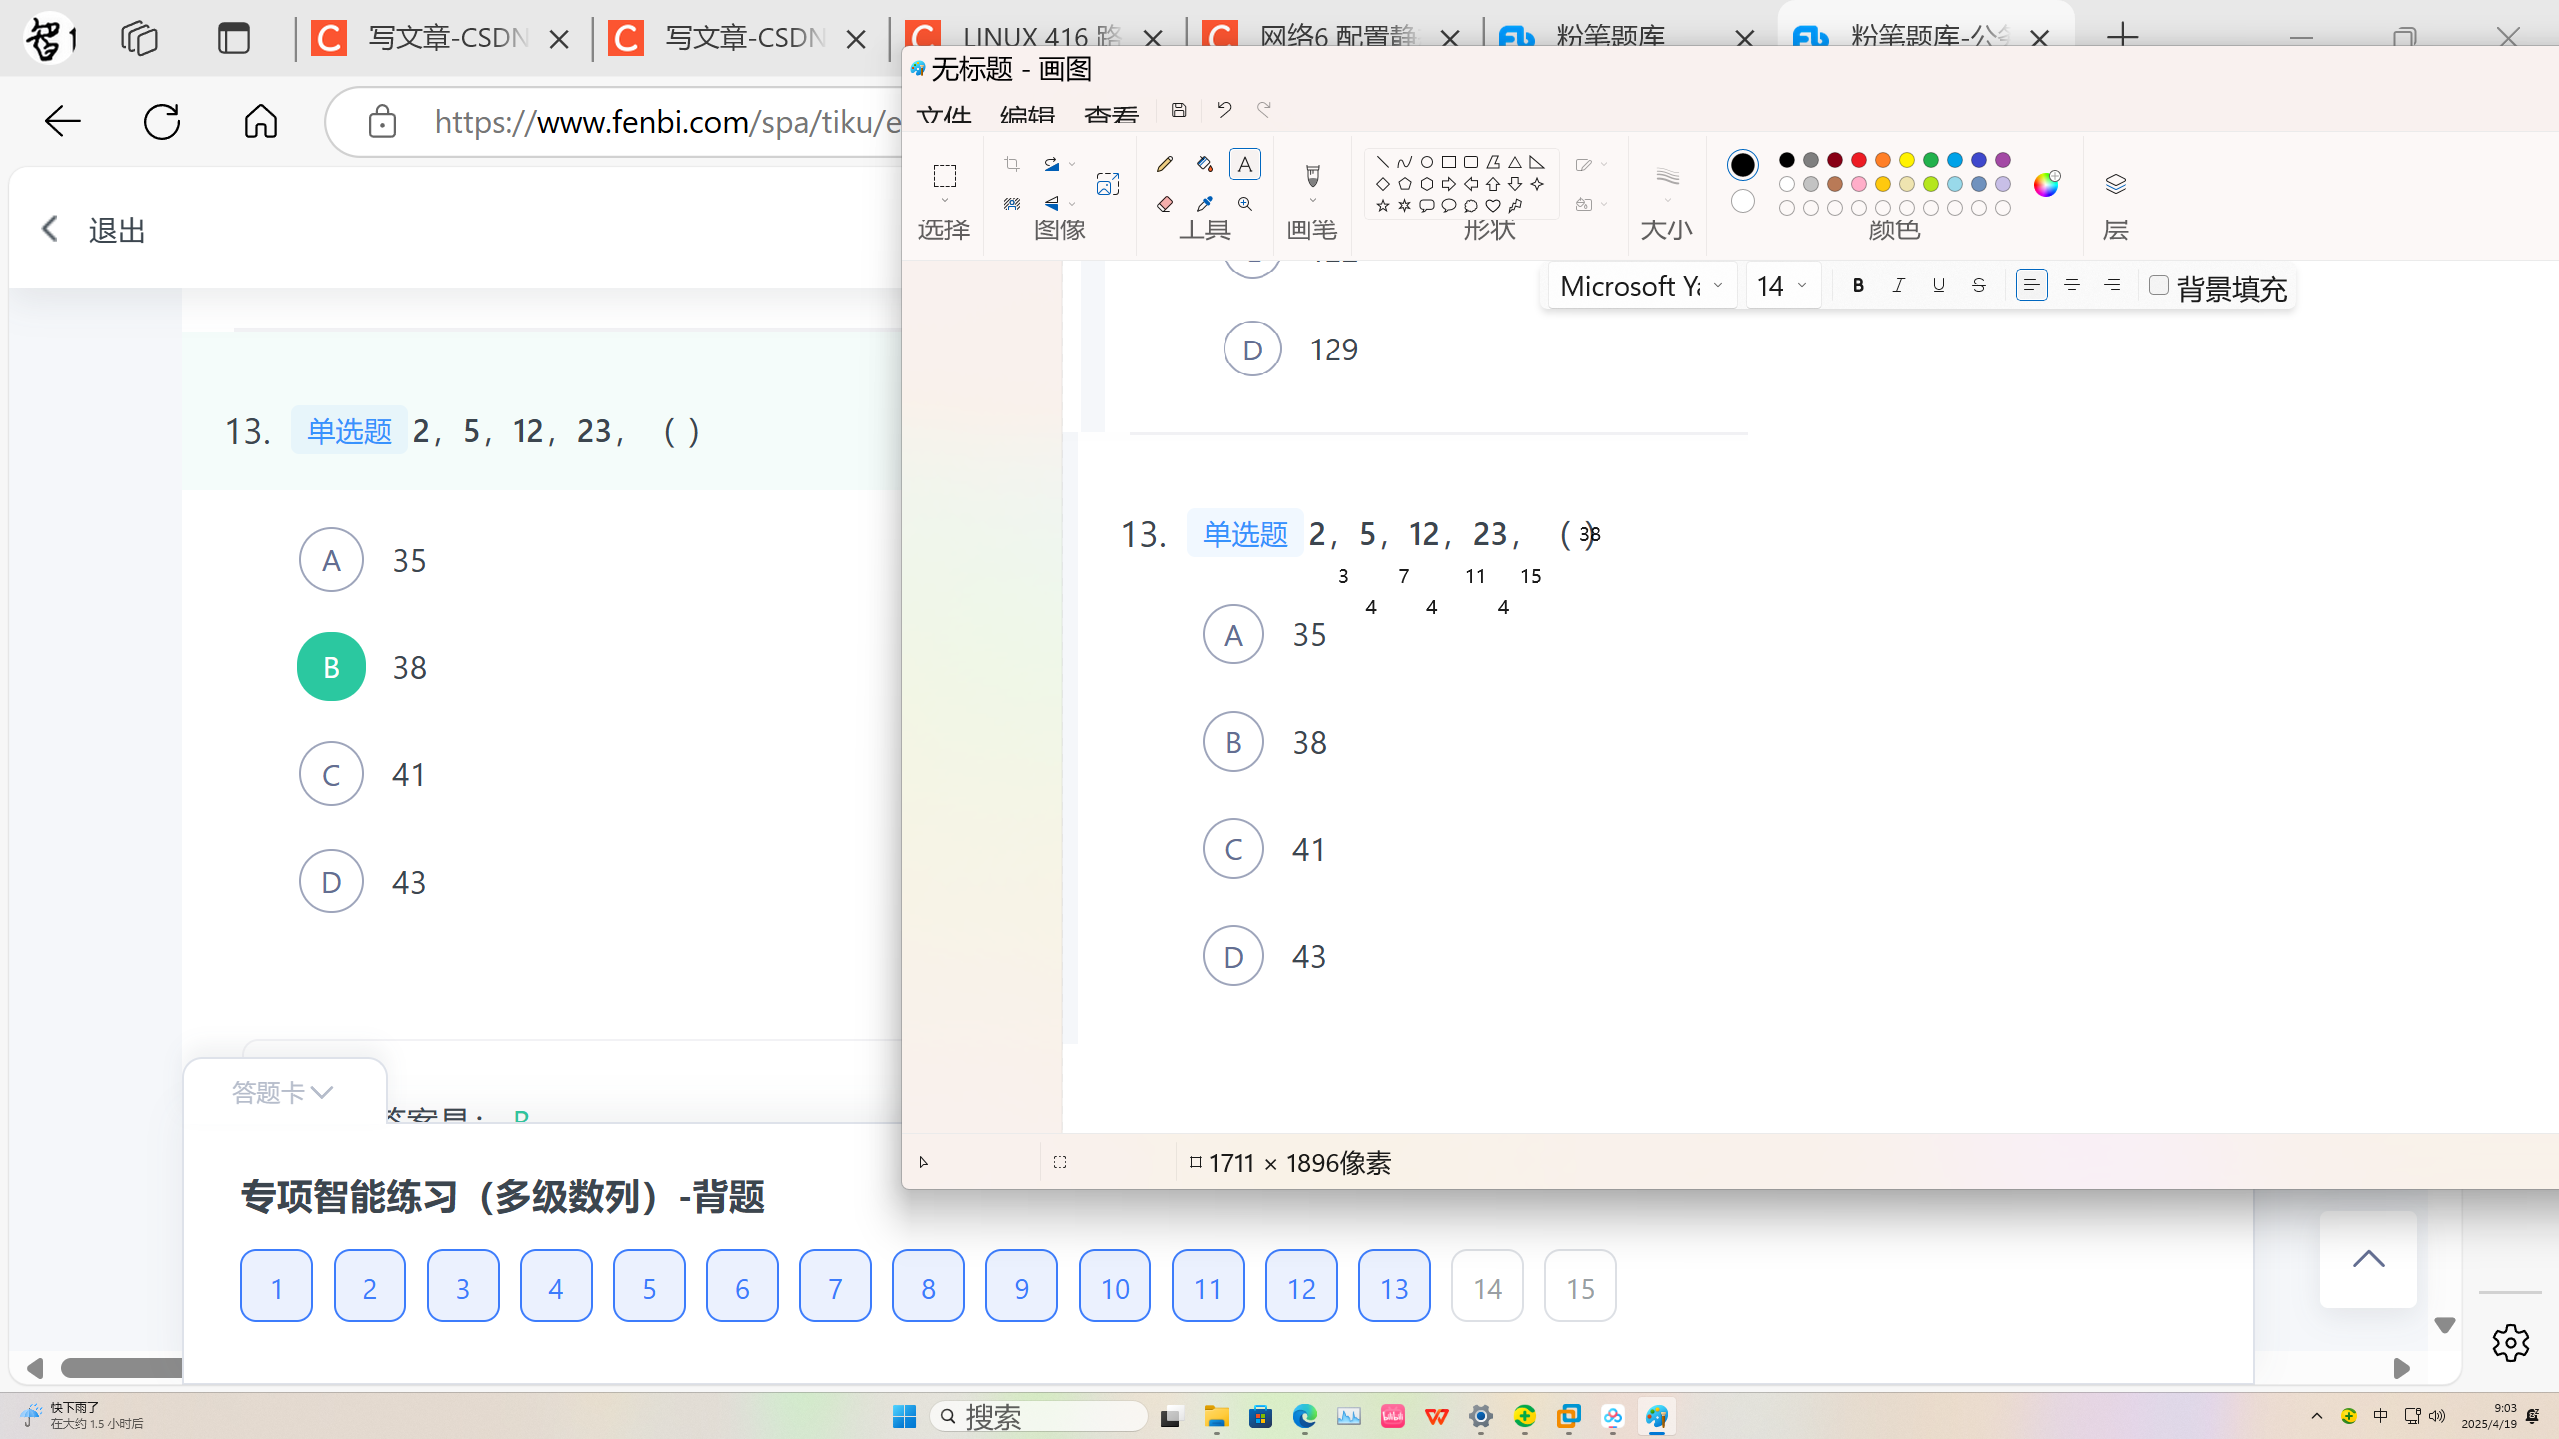Select the Magnifier zoom tool

[1245, 204]
